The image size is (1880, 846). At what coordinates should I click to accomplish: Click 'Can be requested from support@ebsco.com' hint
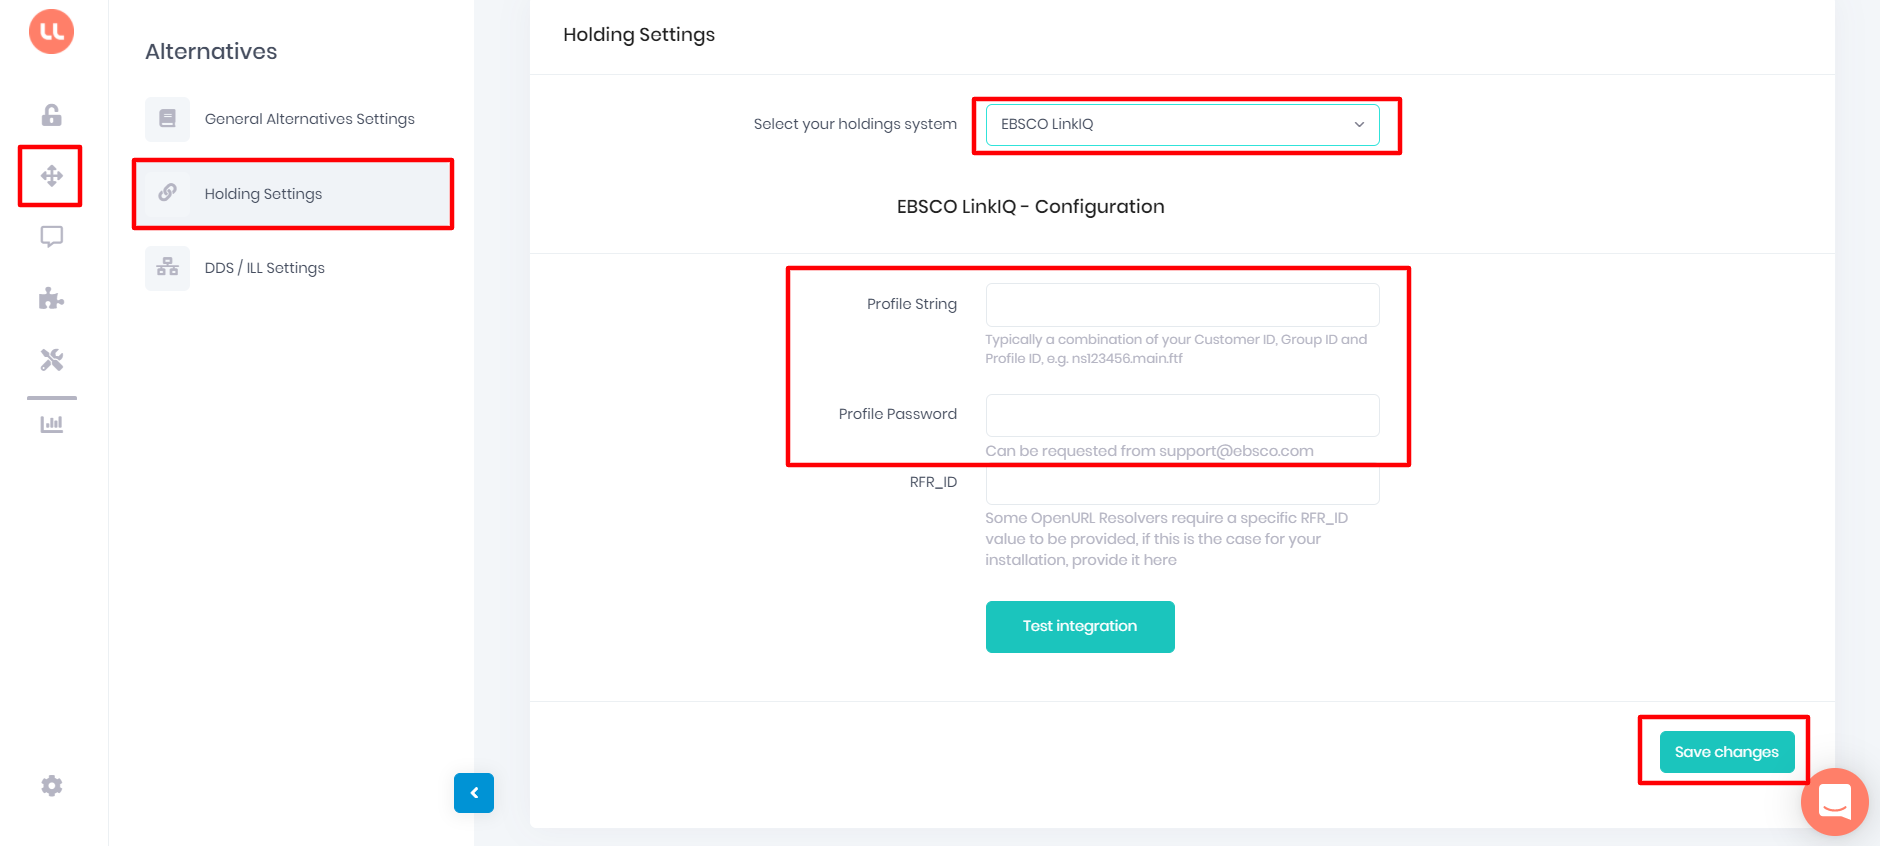[1149, 451]
